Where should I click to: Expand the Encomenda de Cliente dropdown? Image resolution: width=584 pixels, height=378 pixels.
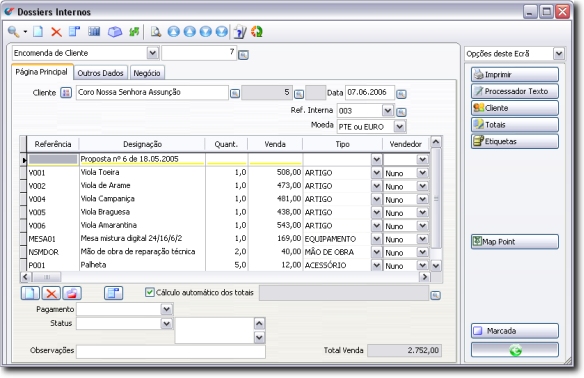pyautogui.click(x=152, y=53)
